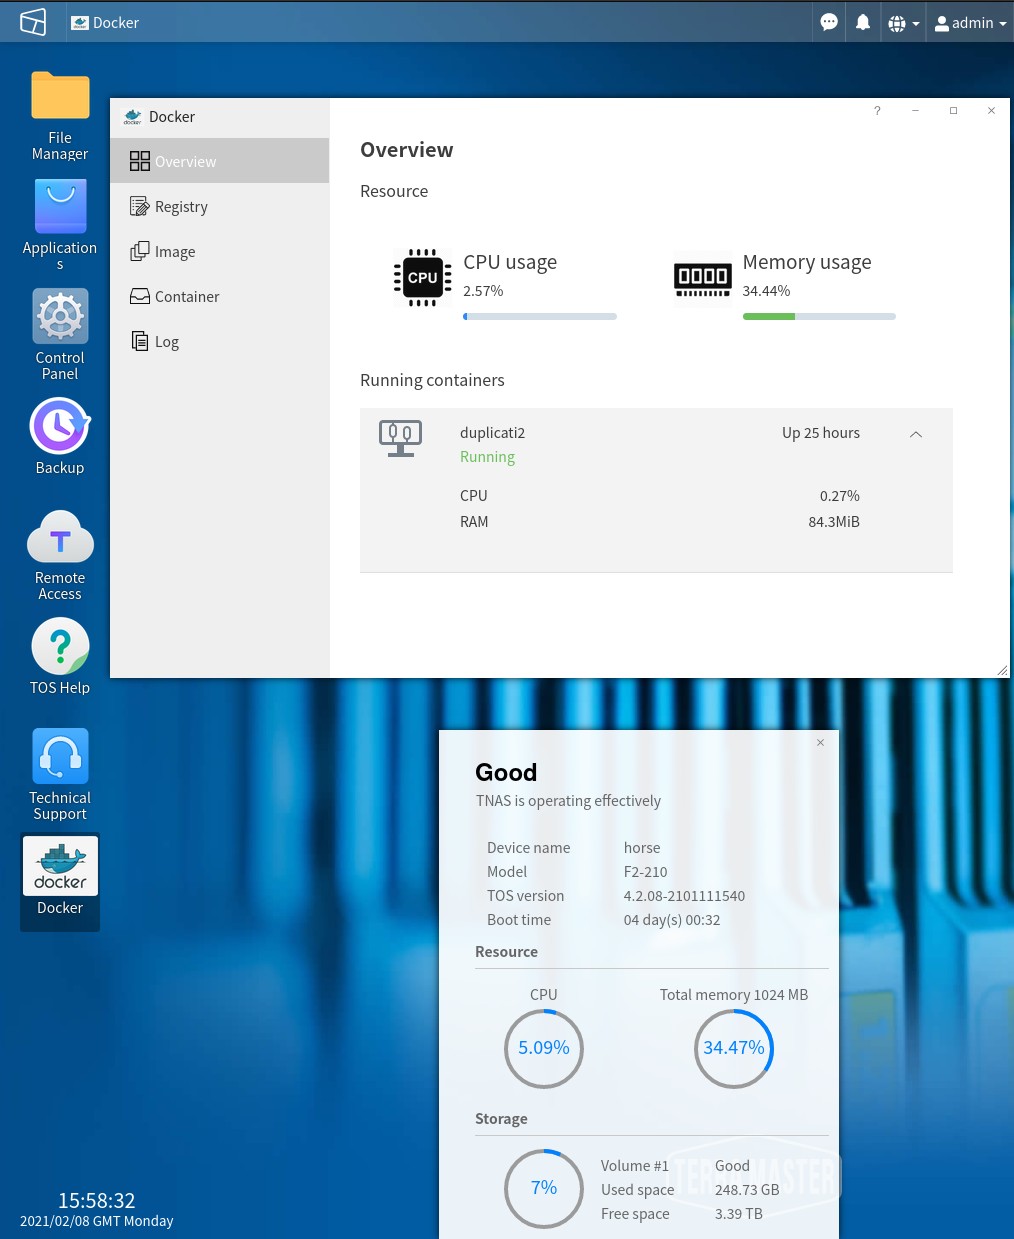The width and height of the screenshot is (1014, 1239).
Task: Click the Volume #1 storage percentage circle
Action: coord(543,1188)
